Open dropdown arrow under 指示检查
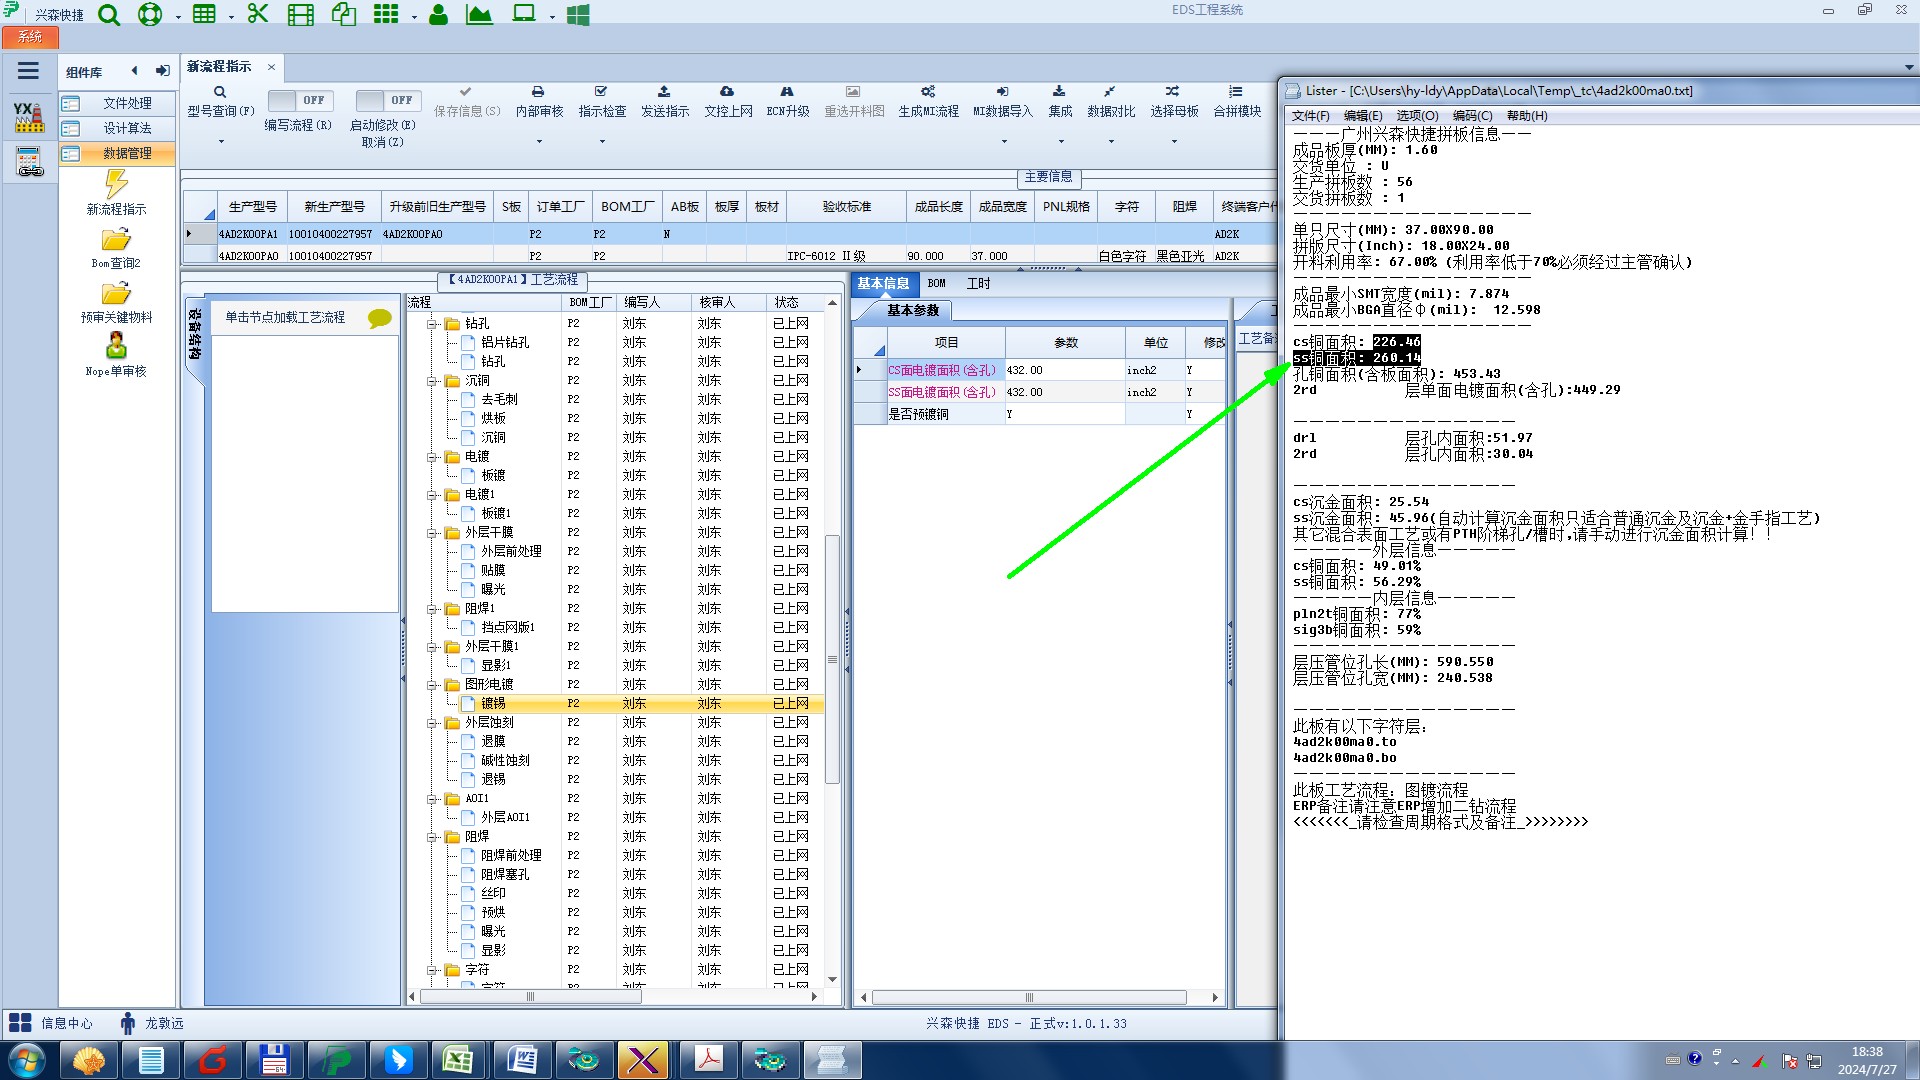This screenshot has height=1080, width=1920. 602,141
